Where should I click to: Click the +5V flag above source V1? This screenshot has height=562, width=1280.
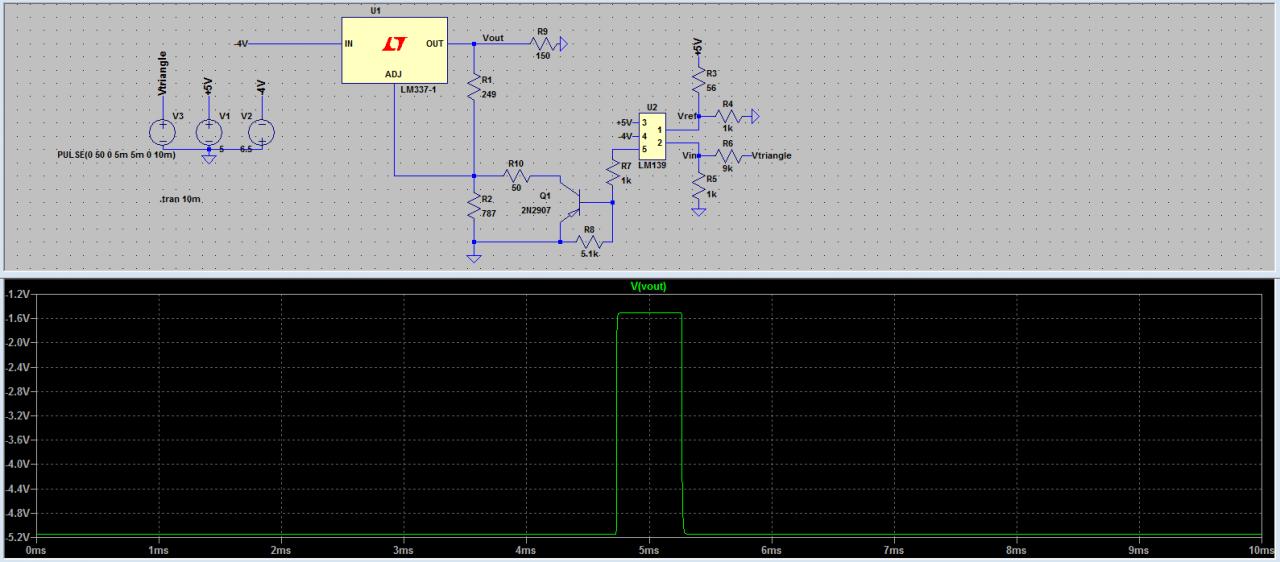point(208,86)
